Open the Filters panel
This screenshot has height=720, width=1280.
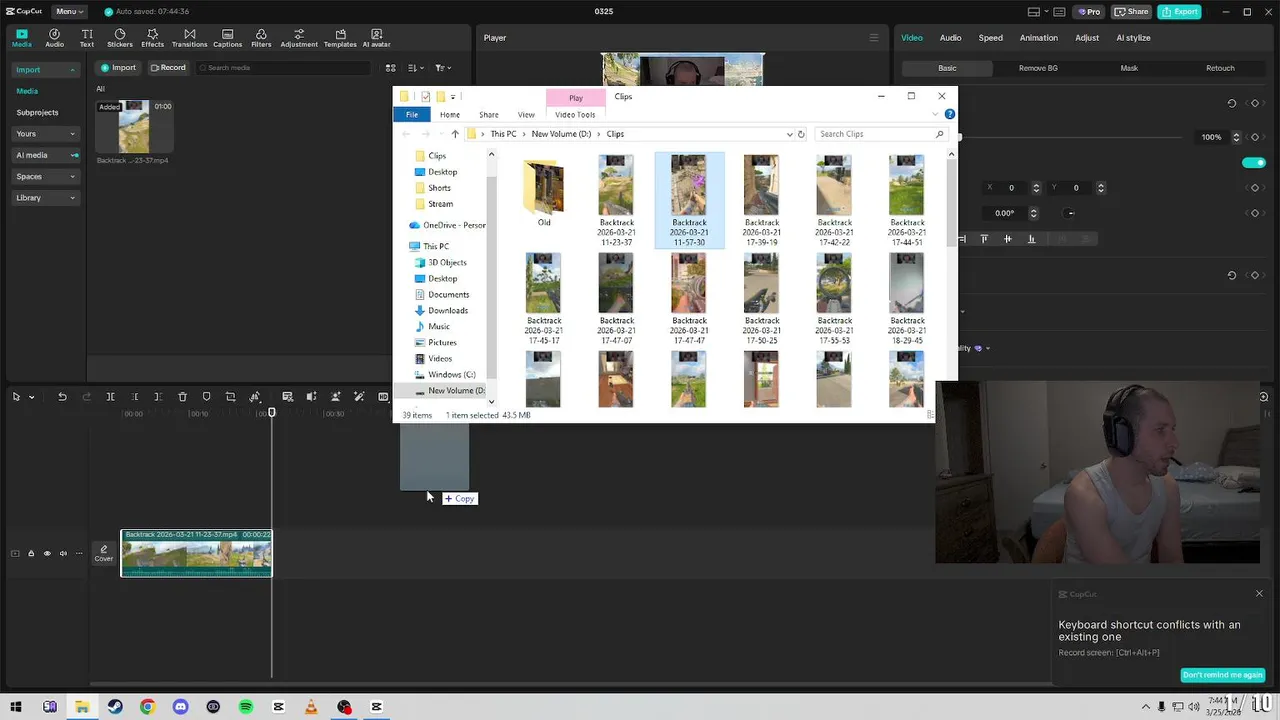pos(261,38)
